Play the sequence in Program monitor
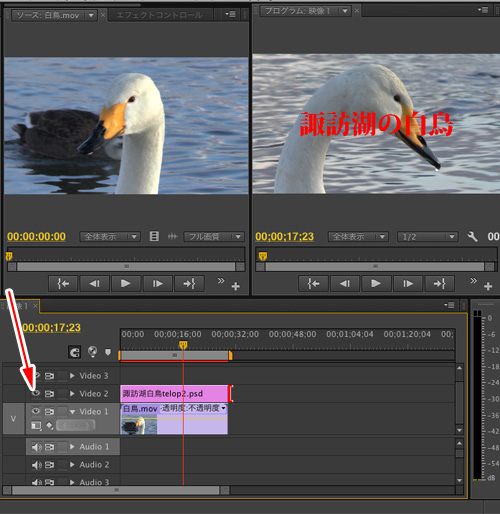The image size is (500, 514). (376, 284)
